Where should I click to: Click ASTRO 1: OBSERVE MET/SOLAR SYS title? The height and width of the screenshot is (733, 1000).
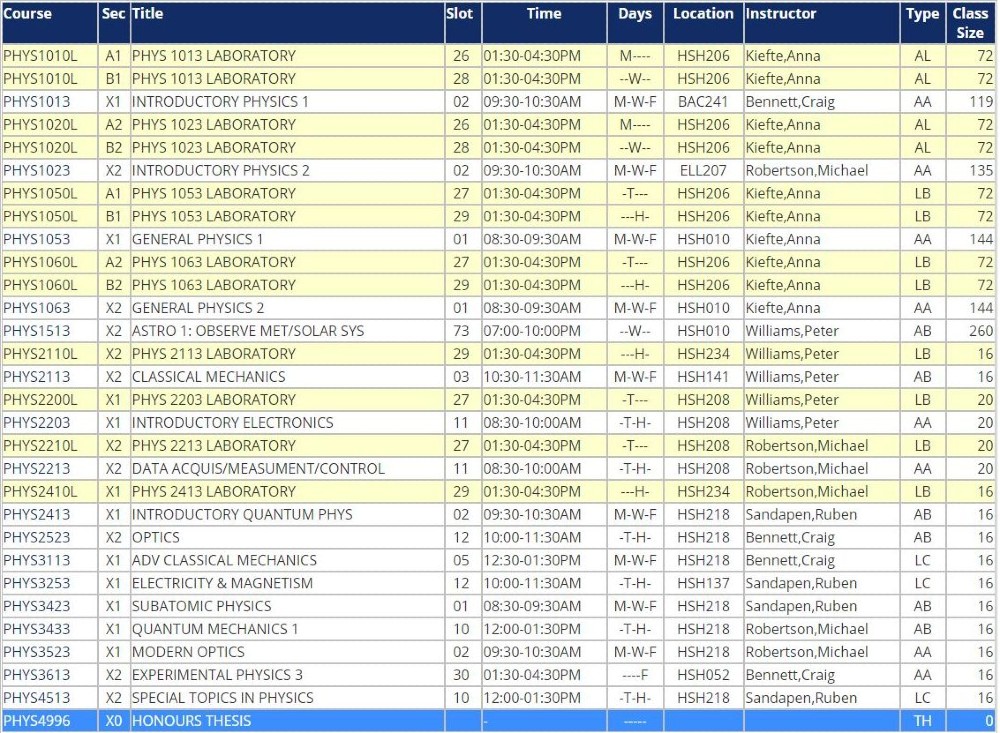(x=248, y=331)
